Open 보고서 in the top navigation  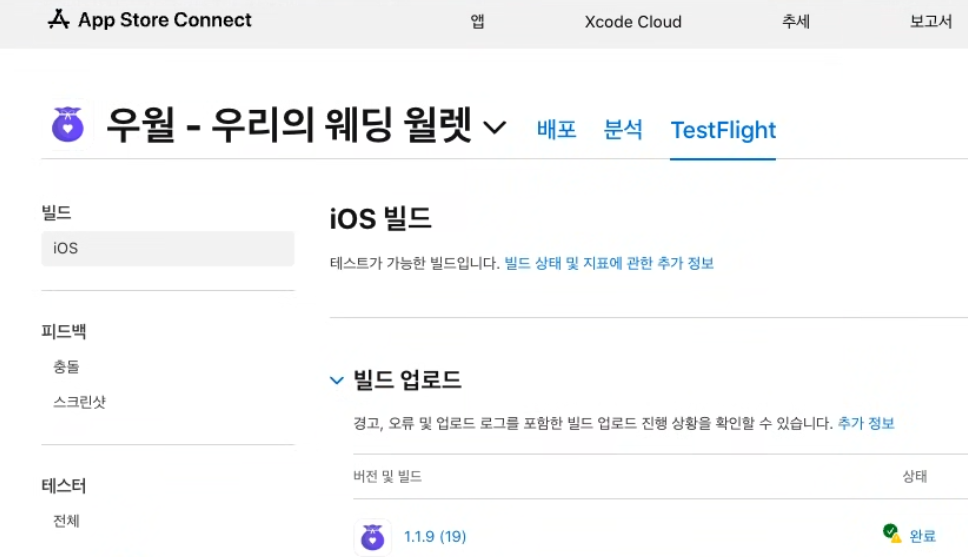coord(930,22)
